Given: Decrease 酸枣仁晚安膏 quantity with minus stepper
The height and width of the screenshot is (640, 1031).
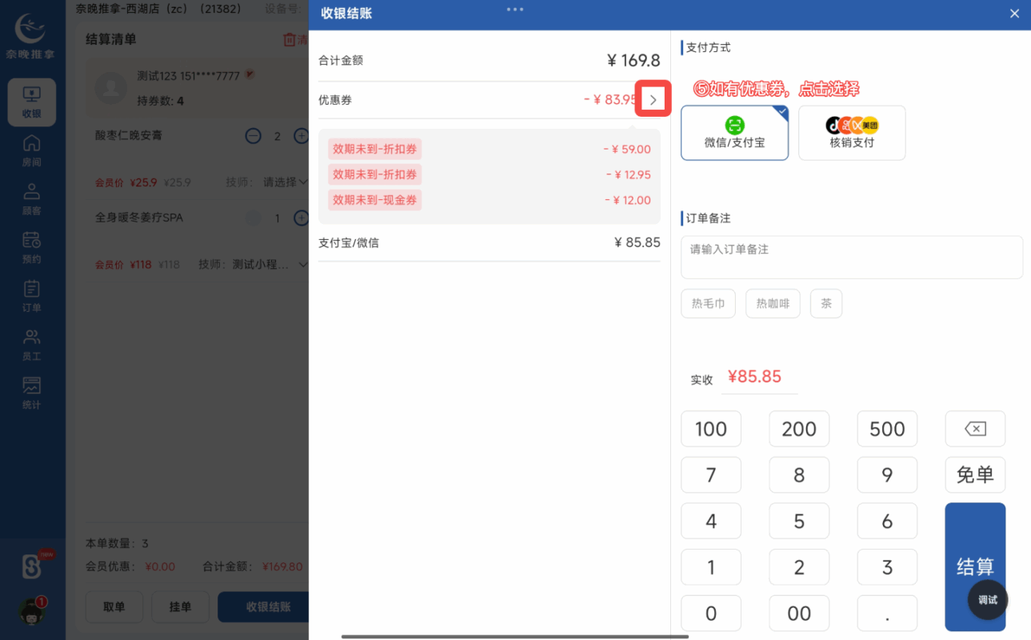Looking at the screenshot, I should pyautogui.click(x=253, y=136).
